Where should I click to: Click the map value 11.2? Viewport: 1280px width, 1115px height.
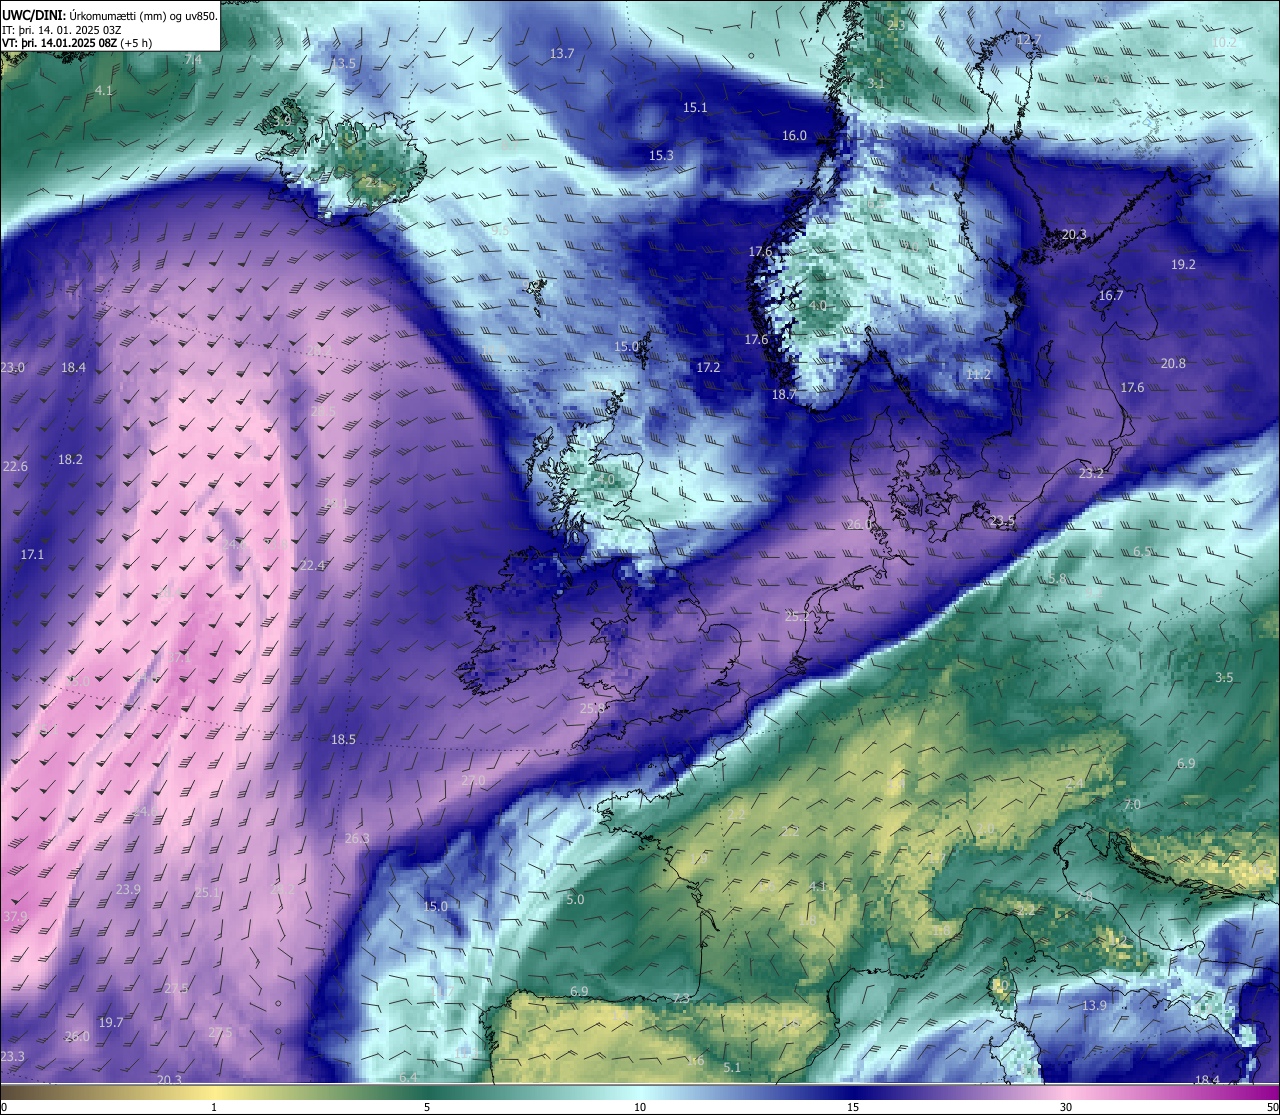978,374
